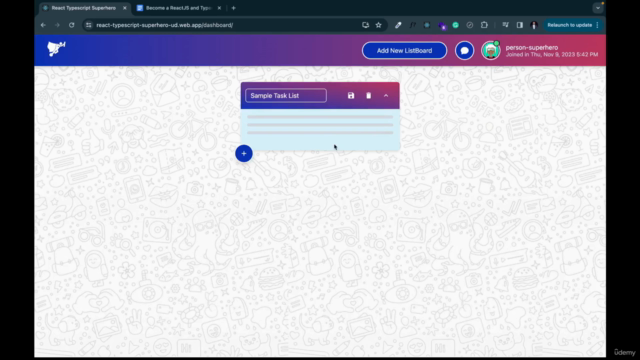The width and height of the screenshot is (640, 360).
Task: Switch to React Typescript Superhero tab
Action: [84, 8]
